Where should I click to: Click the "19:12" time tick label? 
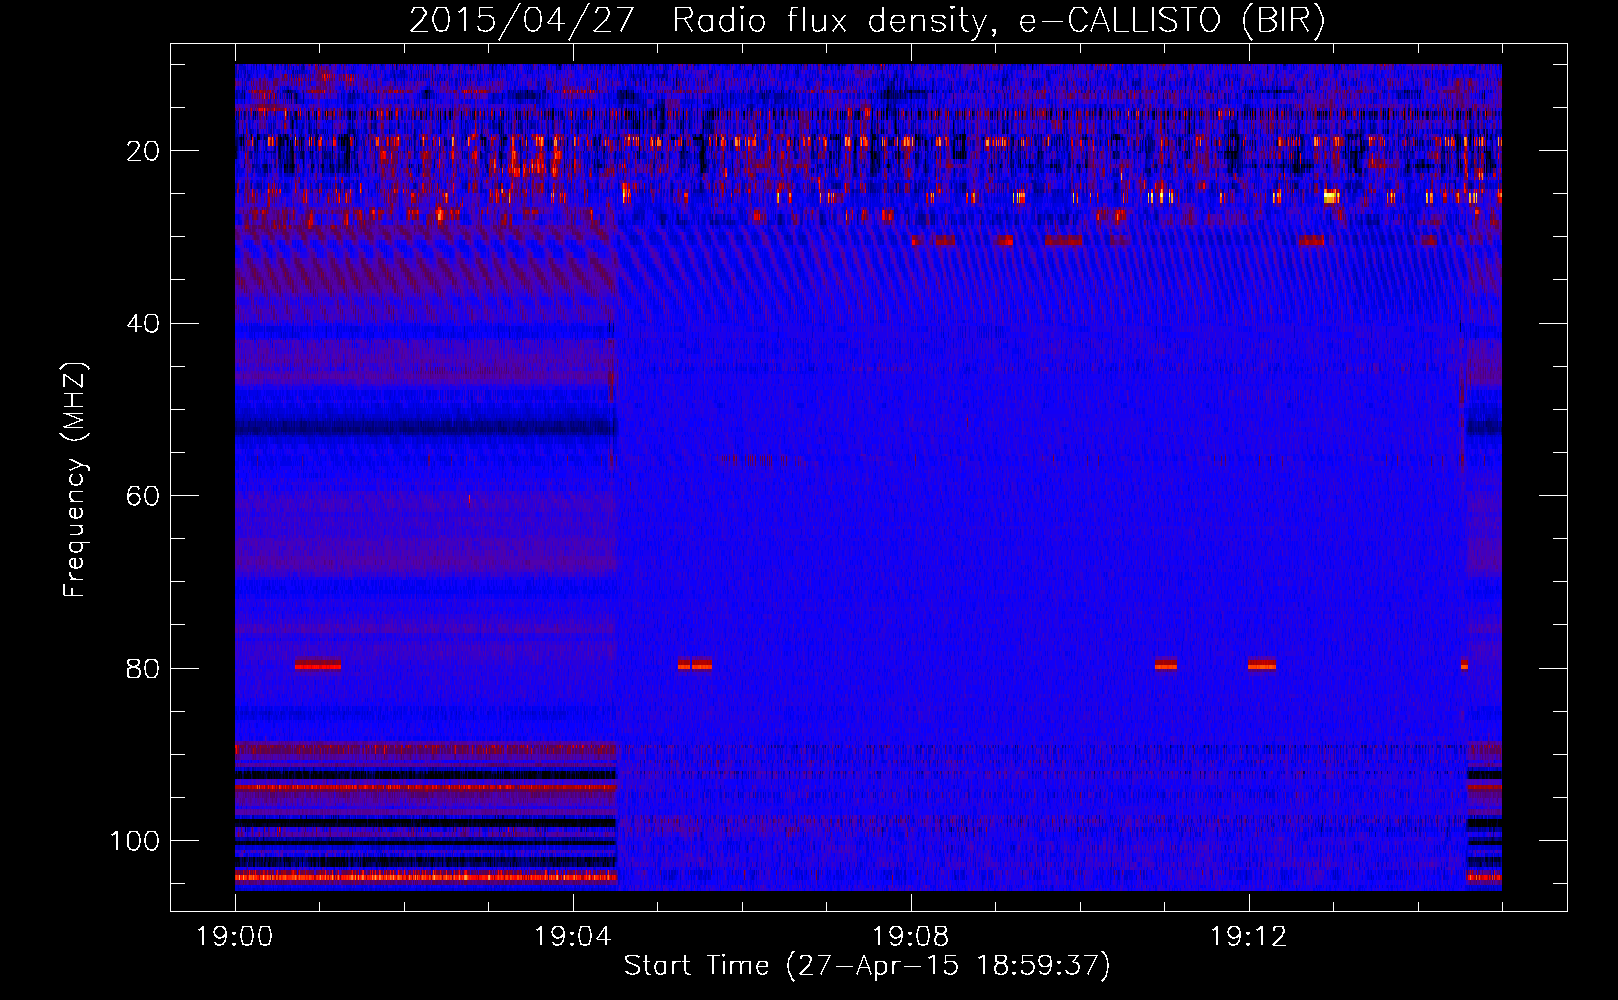pyautogui.click(x=1248, y=937)
